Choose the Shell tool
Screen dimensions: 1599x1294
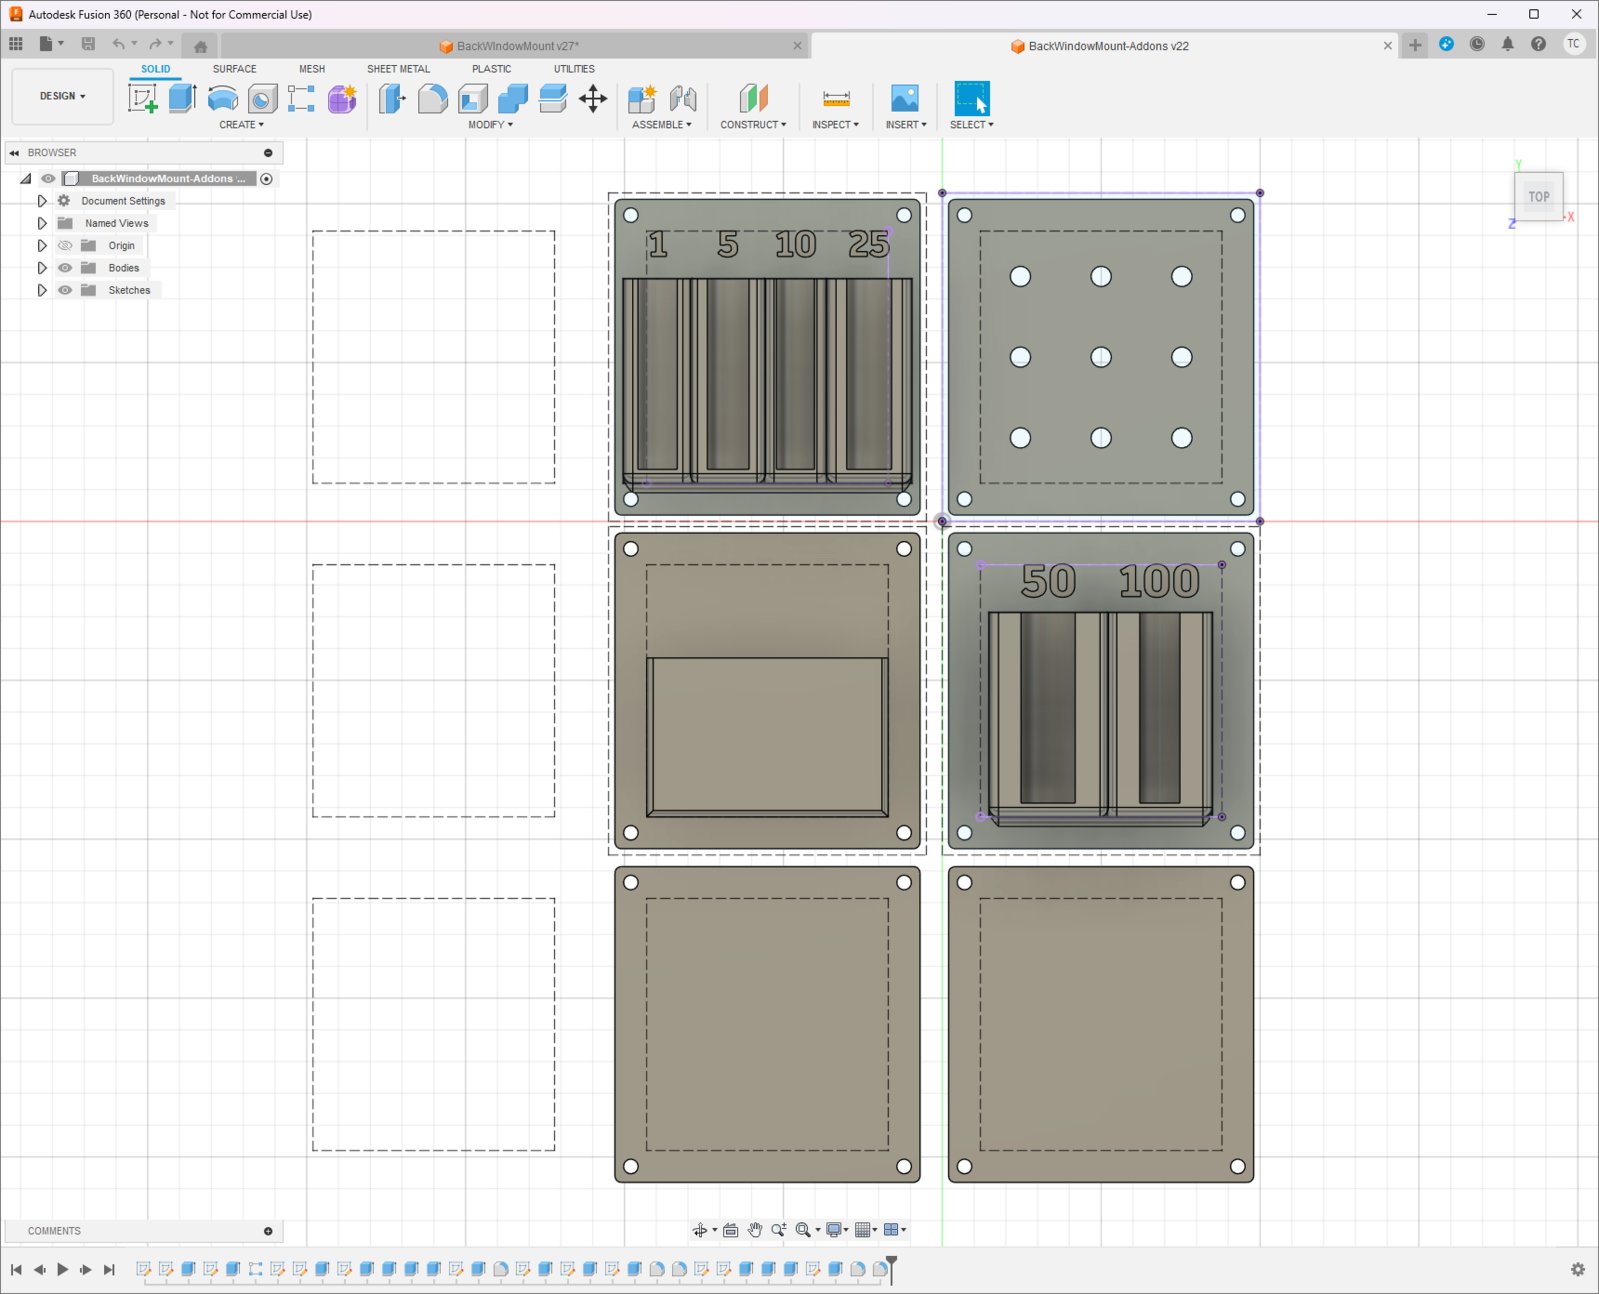[x=472, y=98]
